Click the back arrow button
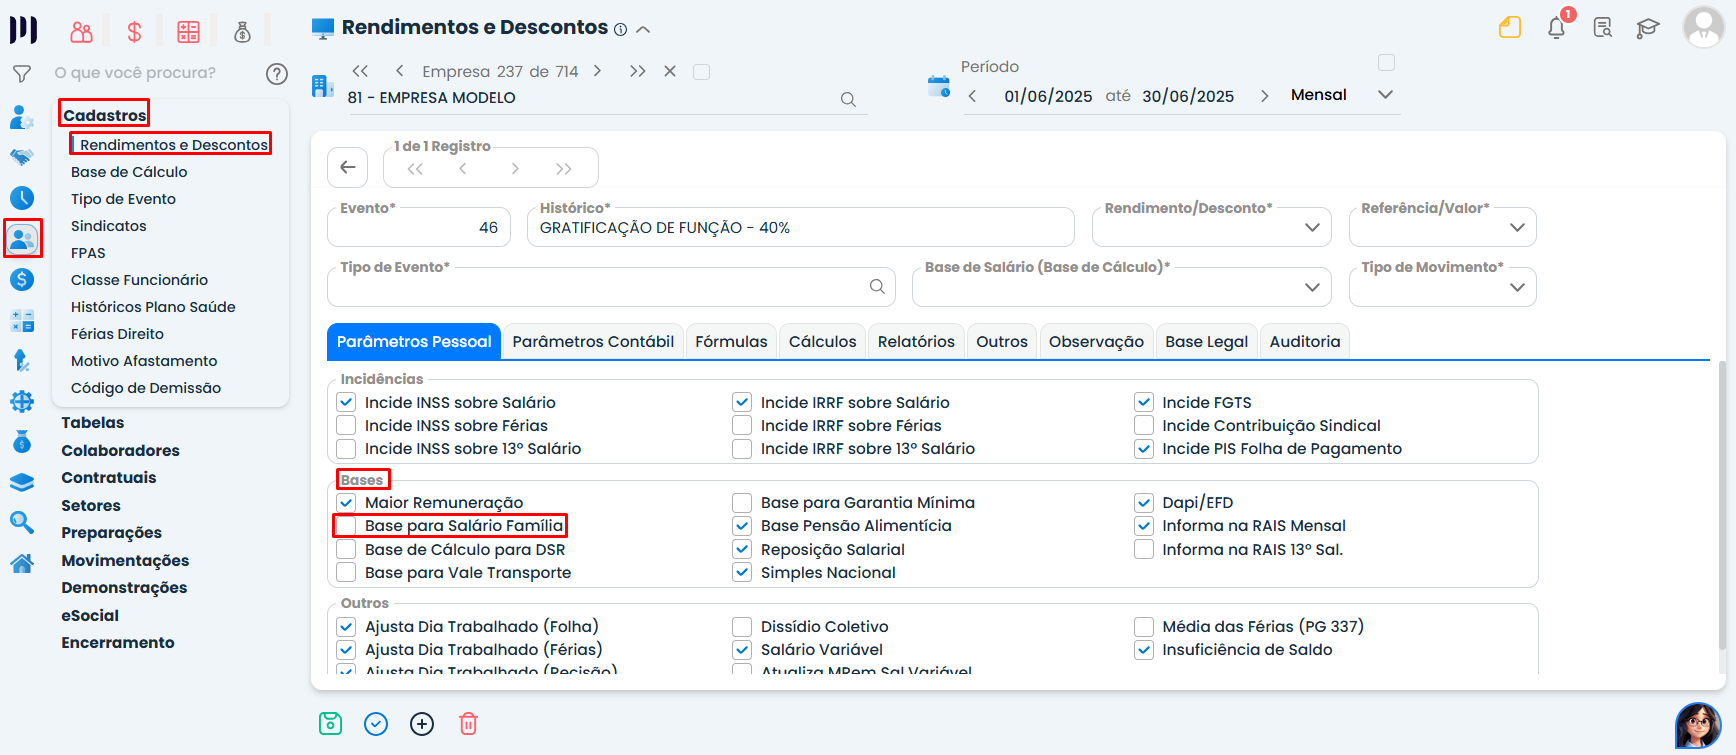This screenshot has height=755, width=1736. pyautogui.click(x=348, y=167)
